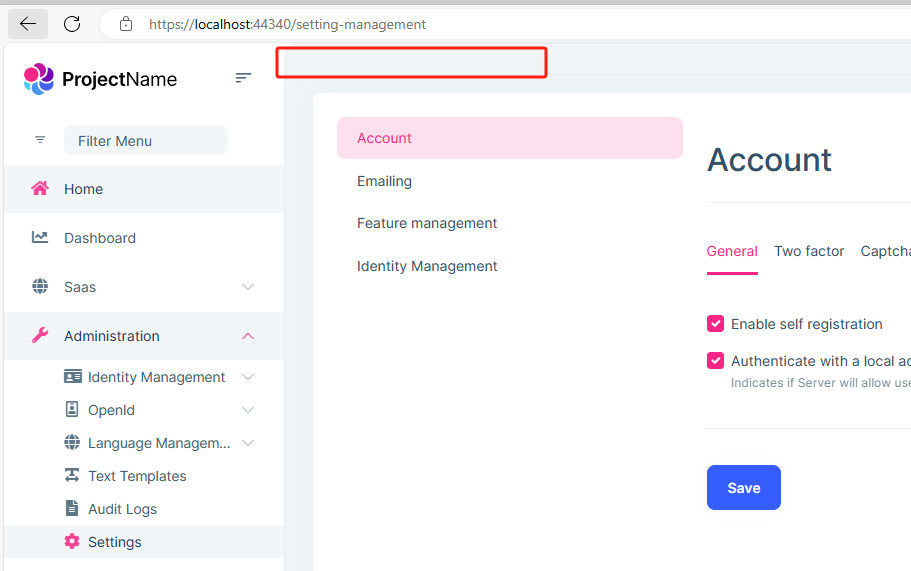This screenshot has width=911, height=571.
Task: Click the Filter Menu search field
Action: click(x=146, y=141)
